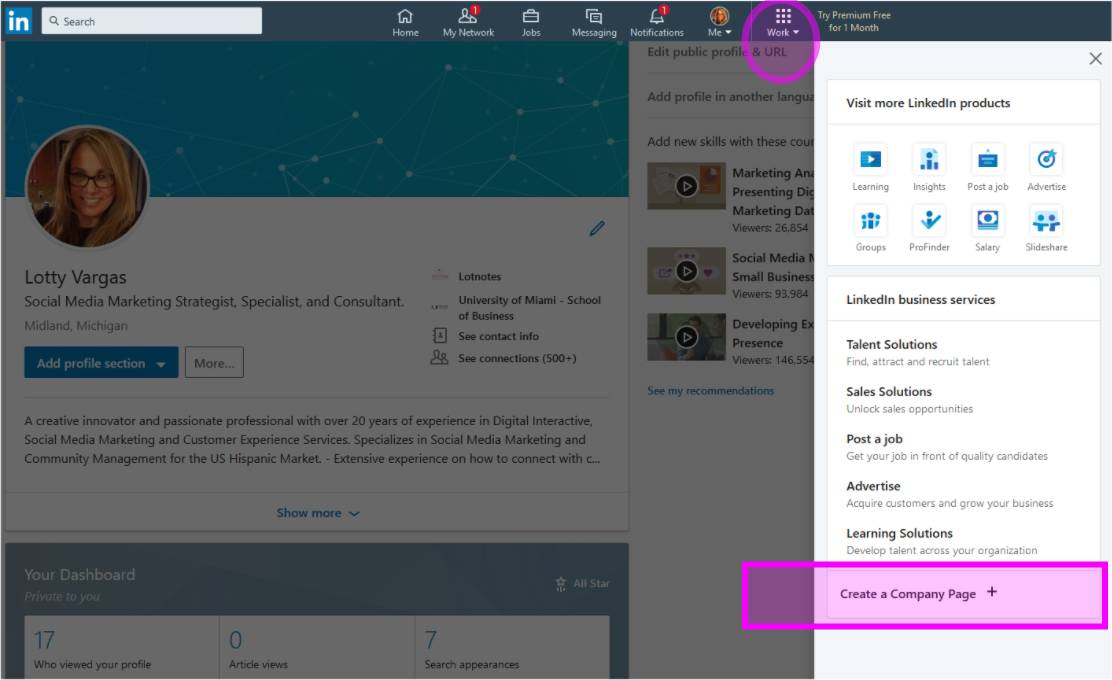The height and width of the screenshot is (680, 1112).
Task: Click the plus icon beside Create a Company Page
Action: (991, 592)
